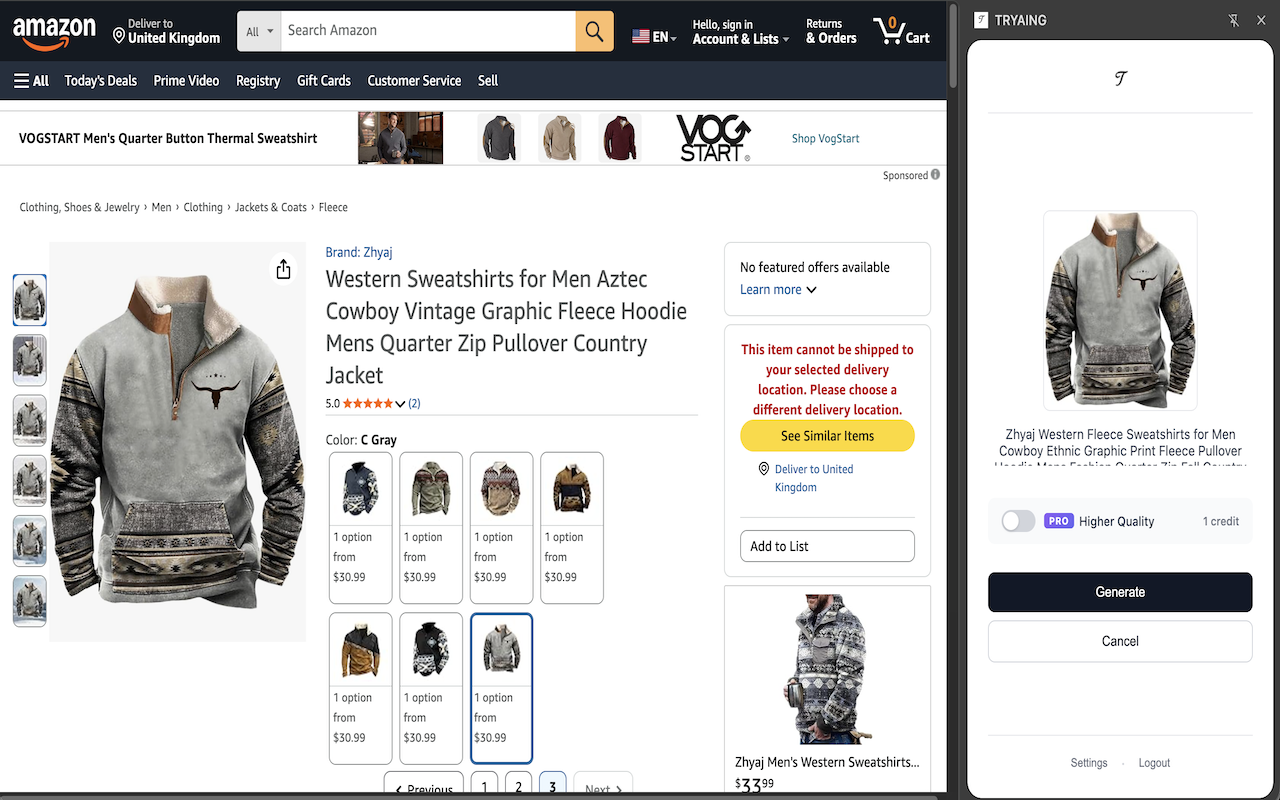Open the All search category dropdown

click(x=258, y=30)
